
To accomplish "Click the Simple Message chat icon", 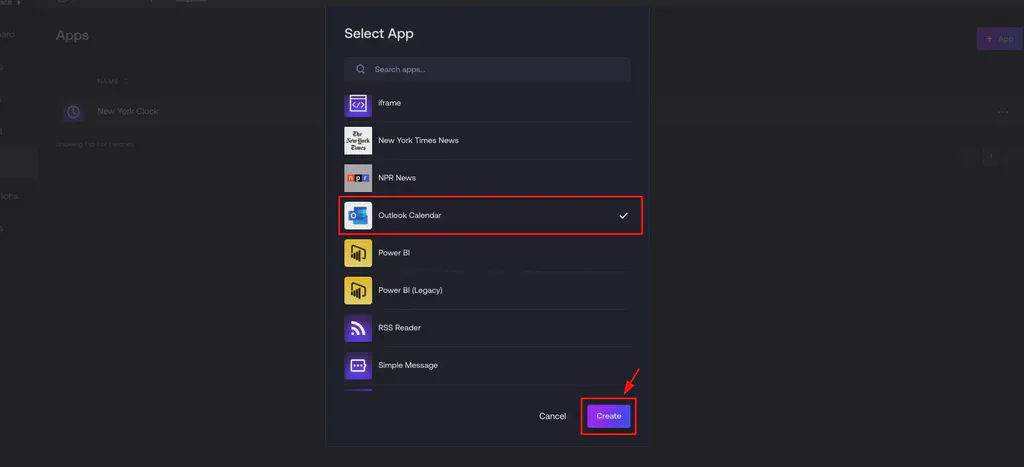I will (358, 365).
